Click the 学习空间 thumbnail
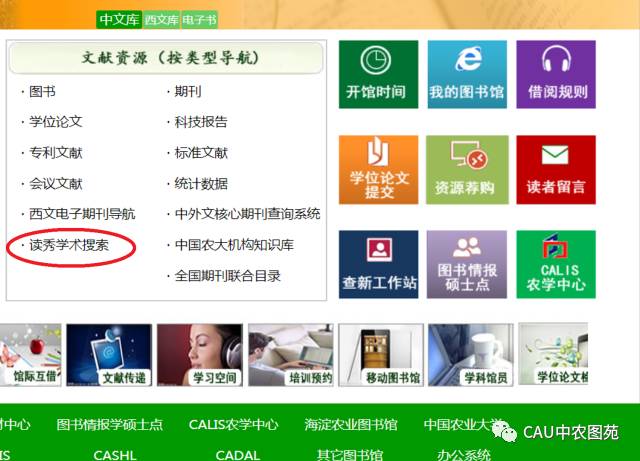 pyautogui.click(x=200, y=355)
